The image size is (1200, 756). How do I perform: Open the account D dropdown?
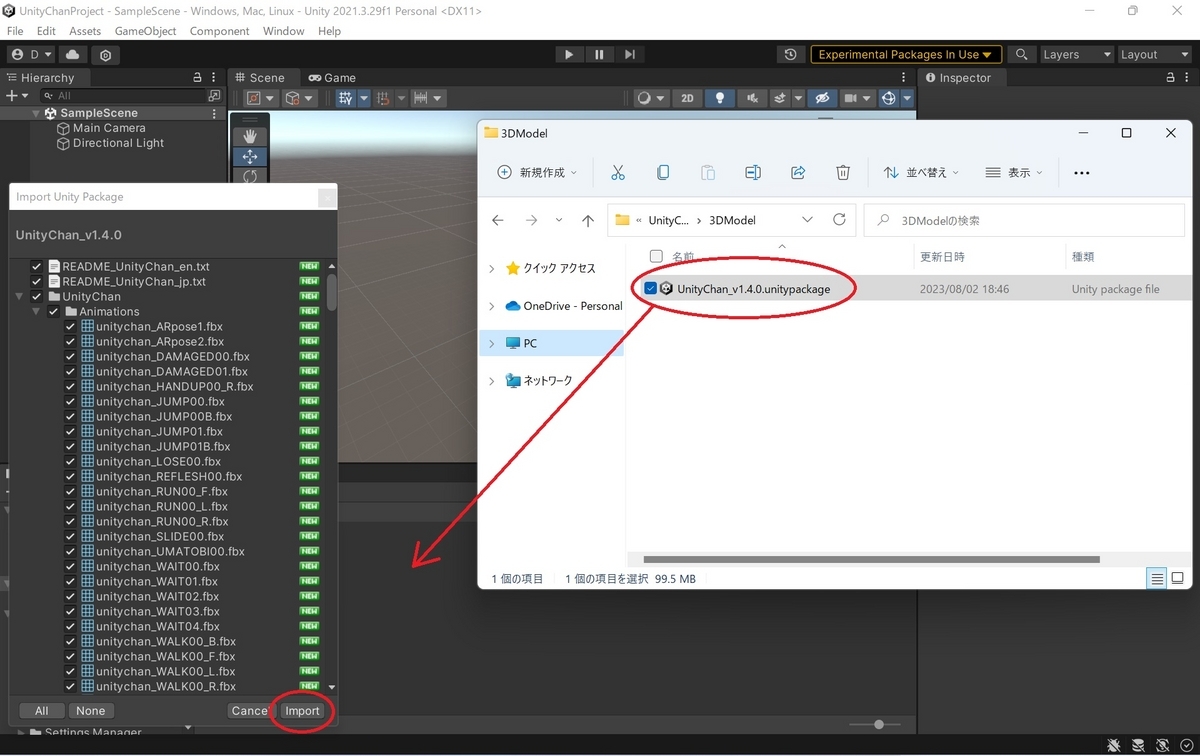(x=33, y=55)
